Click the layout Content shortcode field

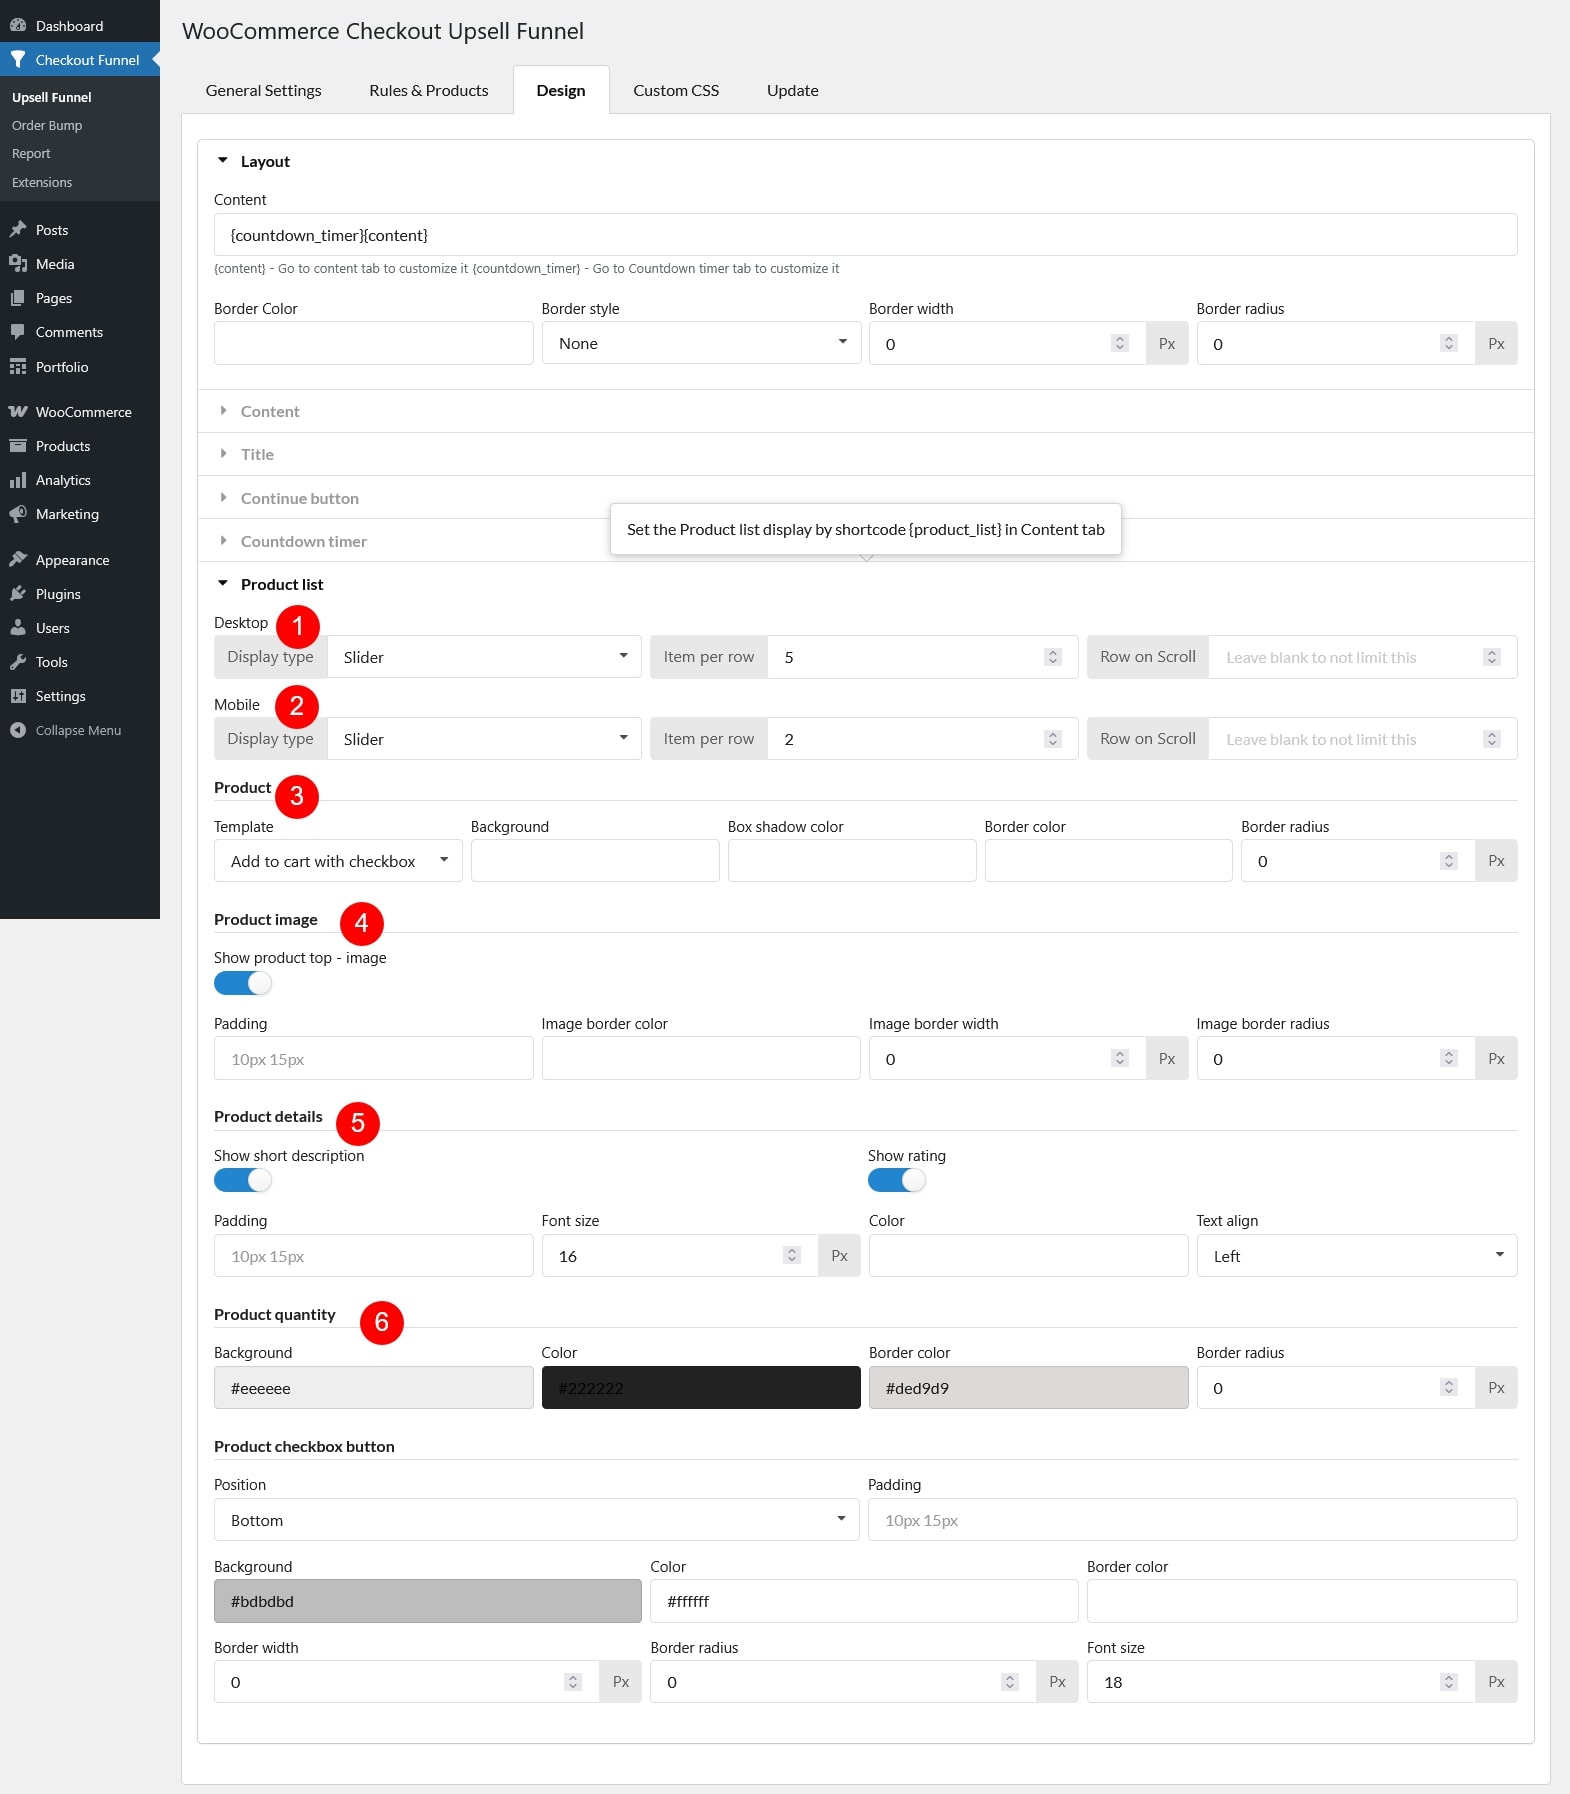pos(865,235)
